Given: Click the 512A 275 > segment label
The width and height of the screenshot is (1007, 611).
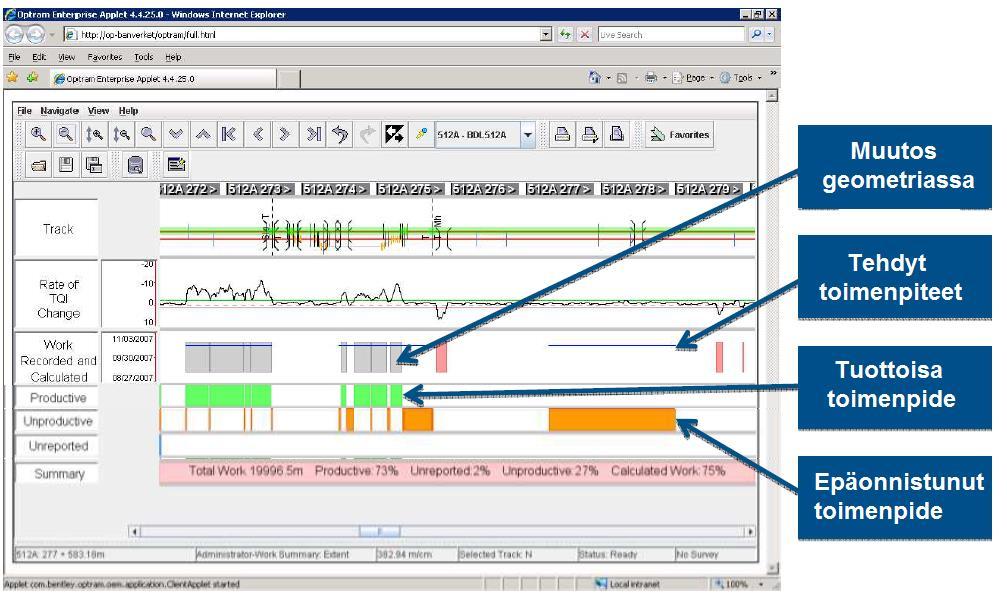Looking at the screenshot, I should click(409, 189).
